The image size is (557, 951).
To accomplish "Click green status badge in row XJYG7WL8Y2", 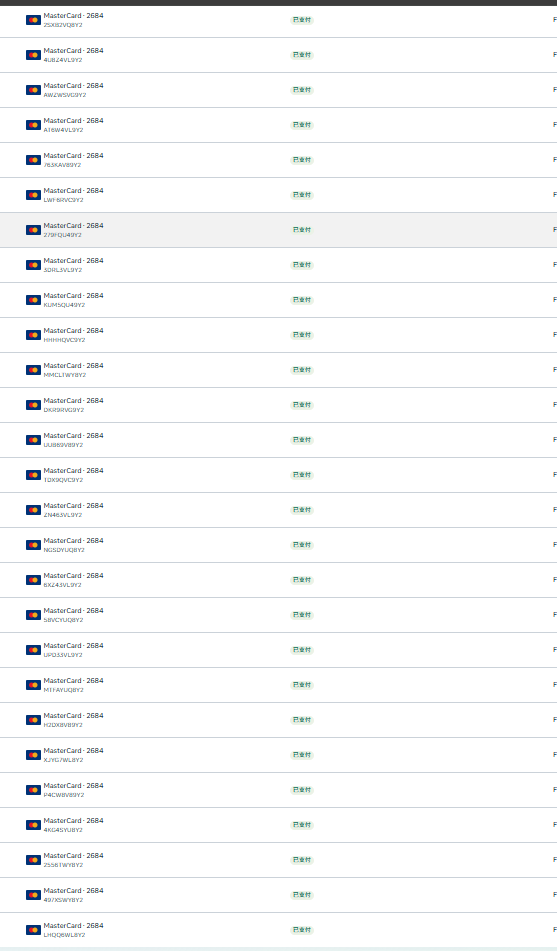I will pyautogui.click(x=302, y=755).
